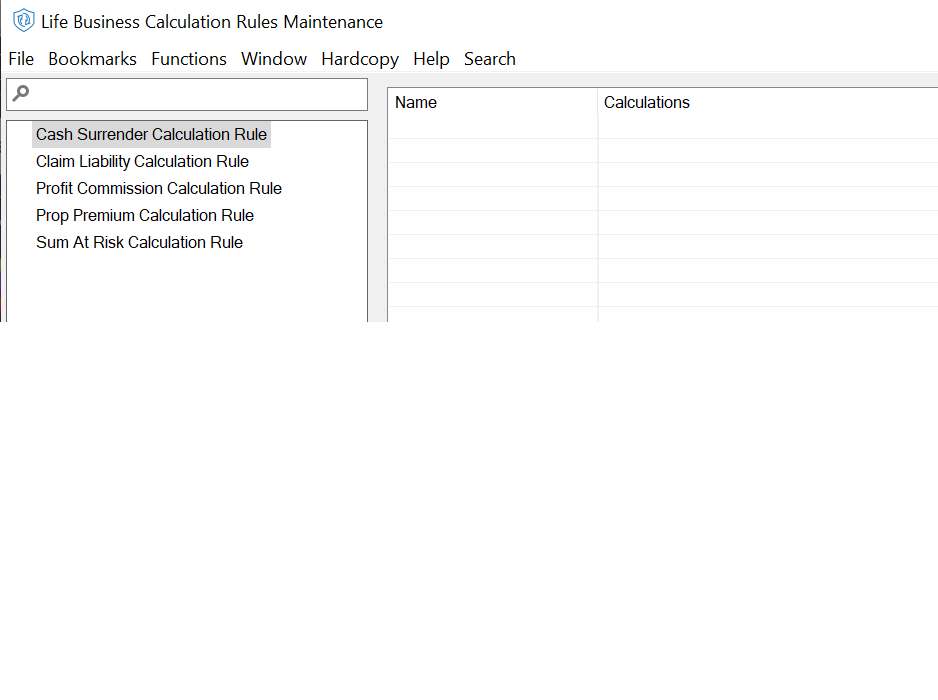Select Cash Surrender Calculation Rule
This screenshot has width=938, height=700.
pos(151,134)
